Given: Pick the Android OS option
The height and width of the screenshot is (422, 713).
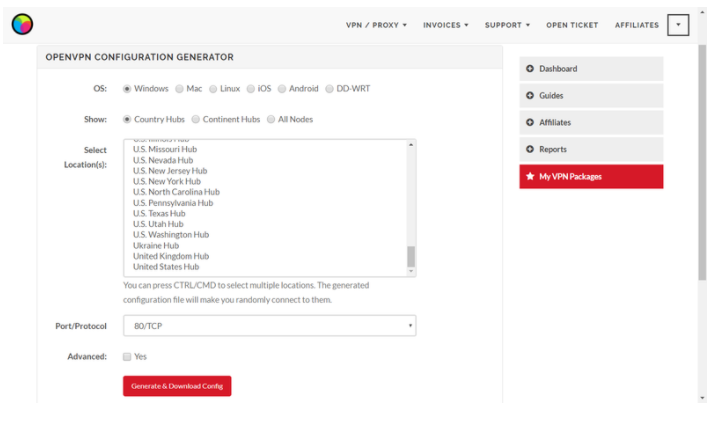Looking at the screenshot, I should 282,89.
